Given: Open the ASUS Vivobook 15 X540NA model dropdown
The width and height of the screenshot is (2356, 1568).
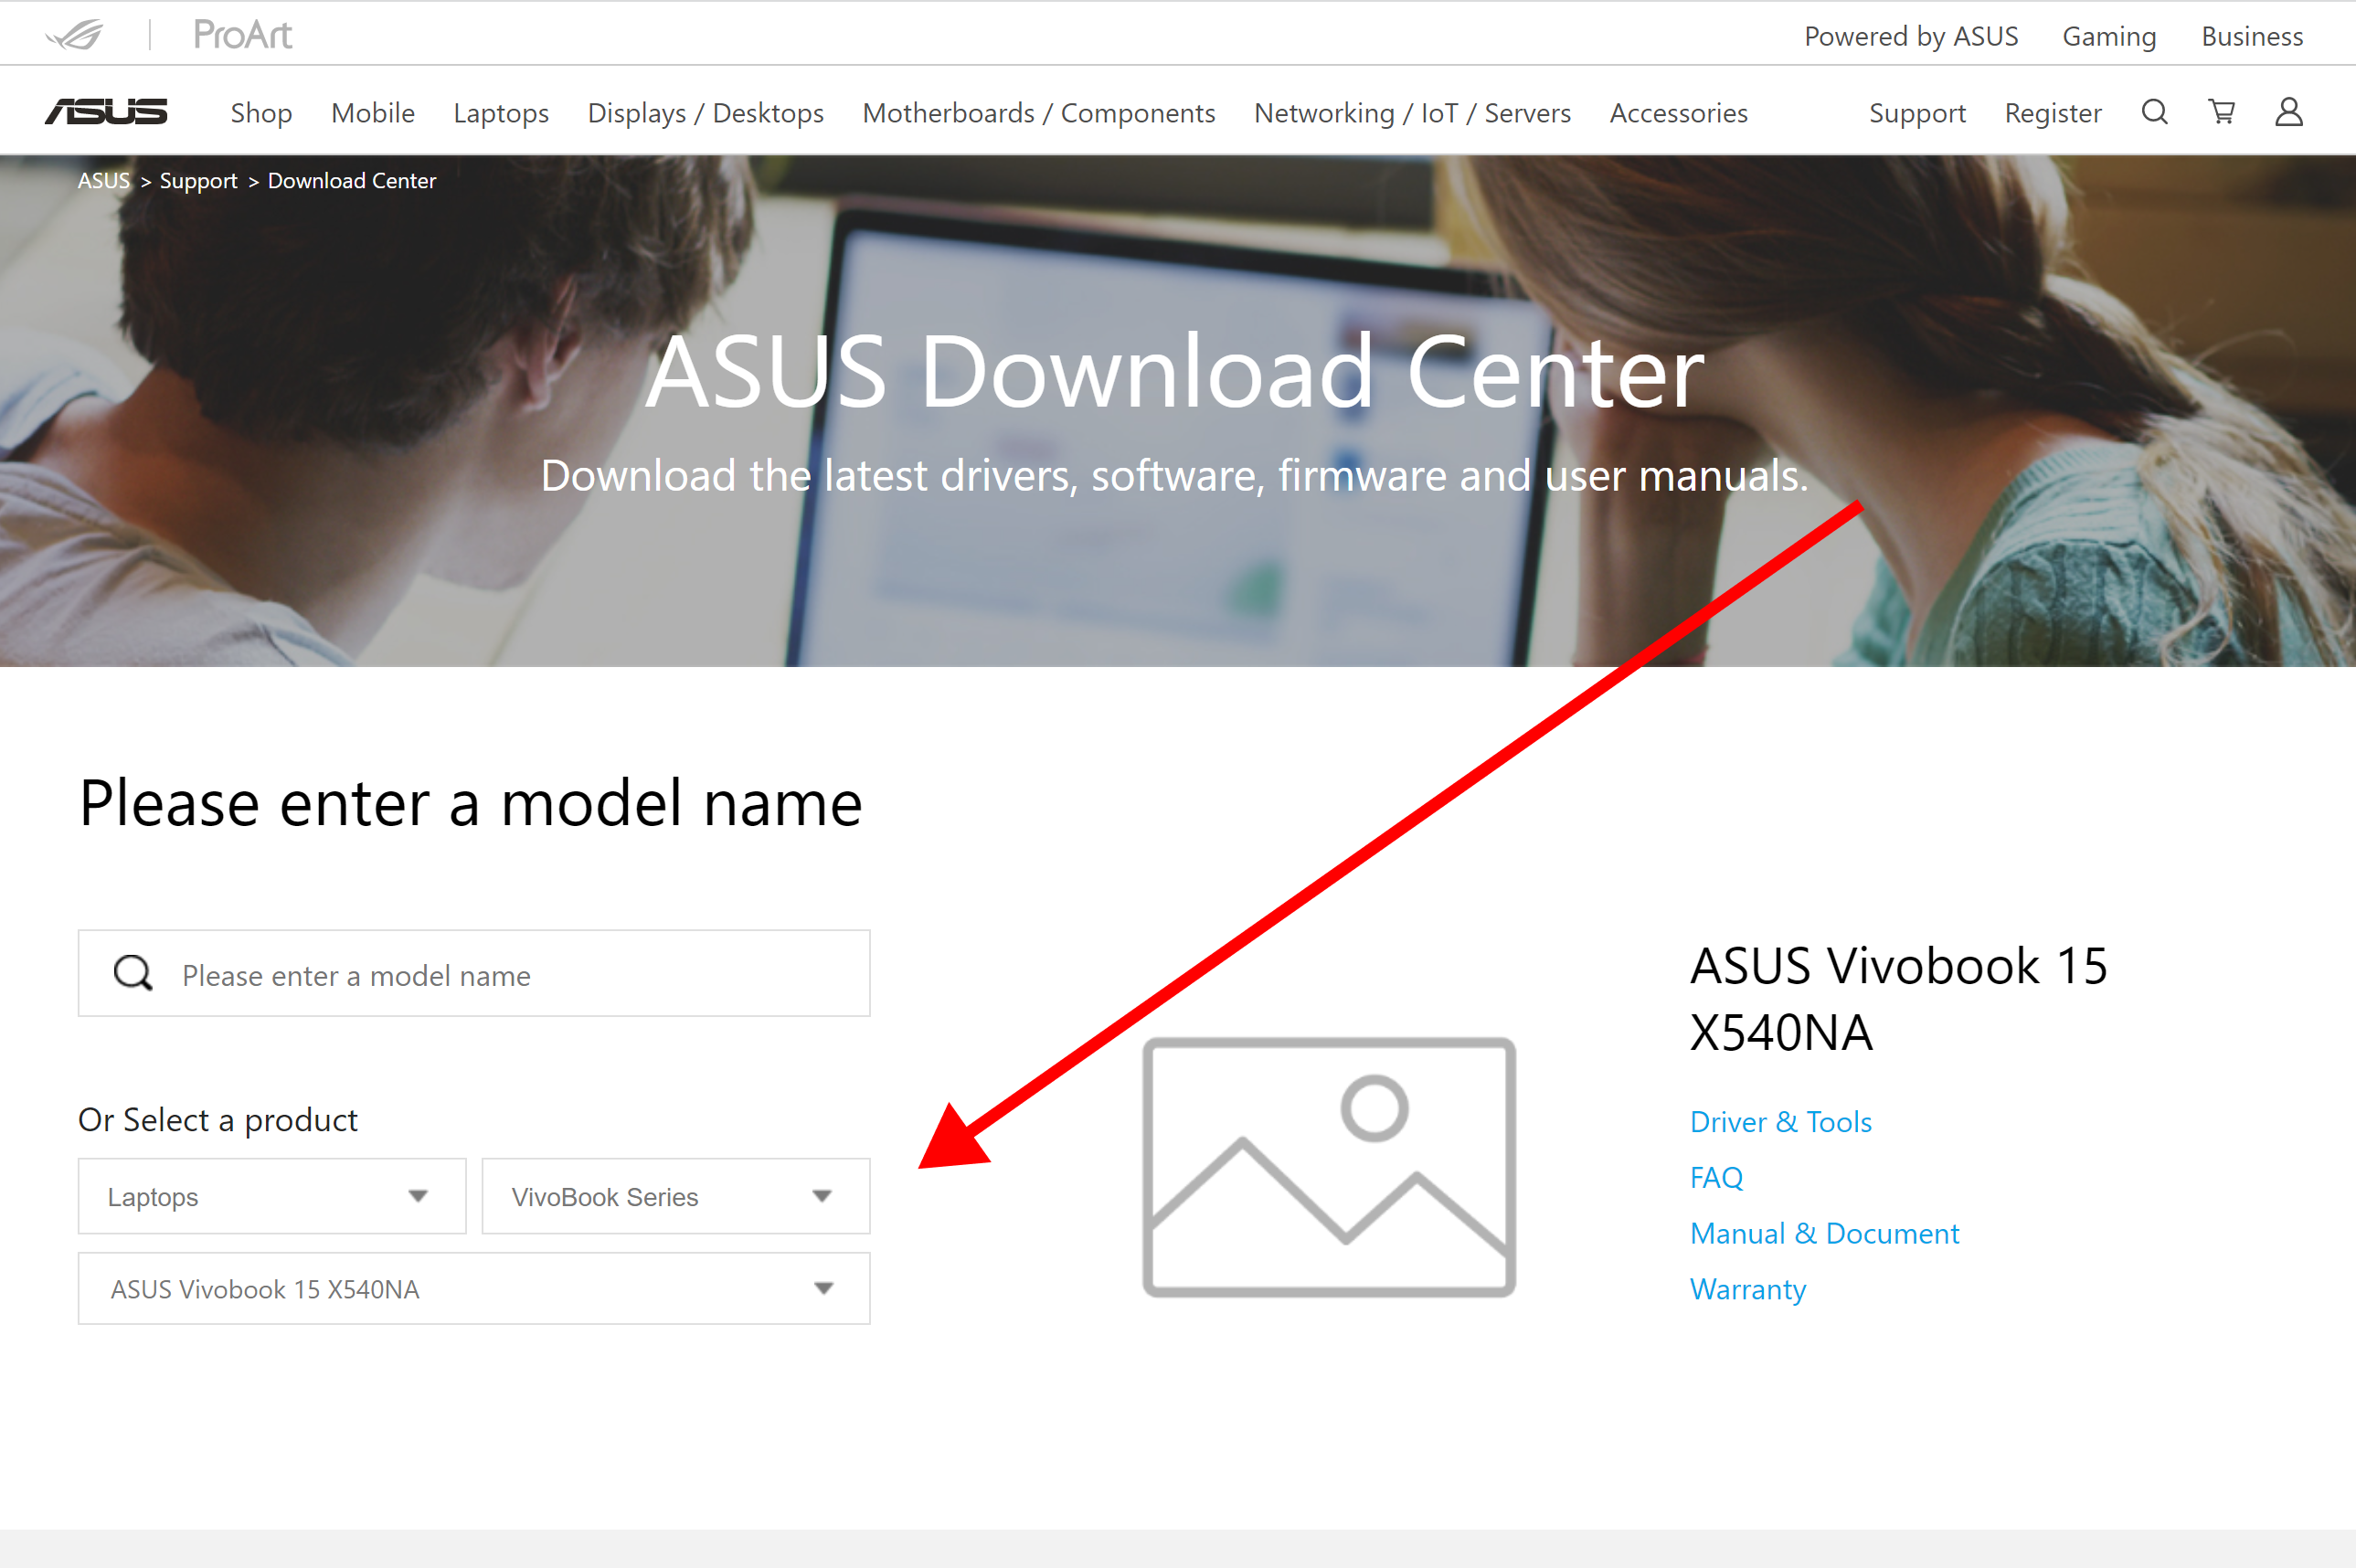Looking at the screenshot, I should tap(474, 1289).
